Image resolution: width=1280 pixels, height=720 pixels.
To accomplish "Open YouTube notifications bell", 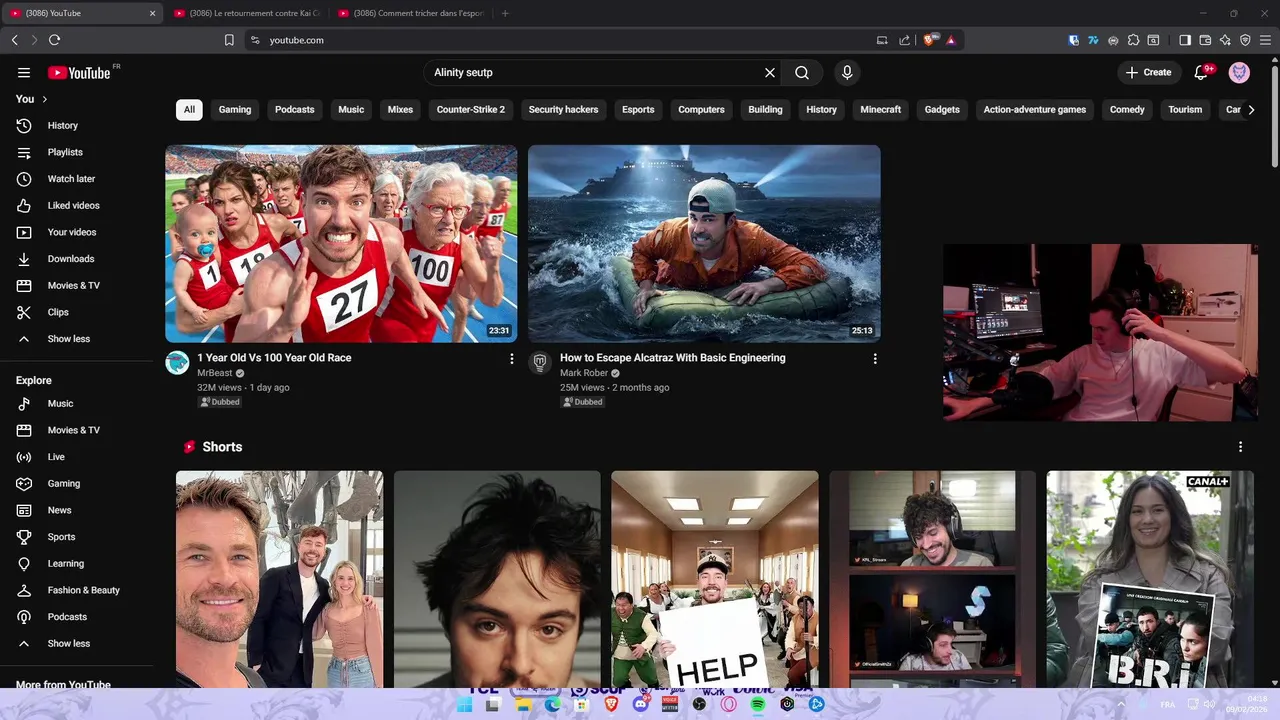I will click(1202, 72).
